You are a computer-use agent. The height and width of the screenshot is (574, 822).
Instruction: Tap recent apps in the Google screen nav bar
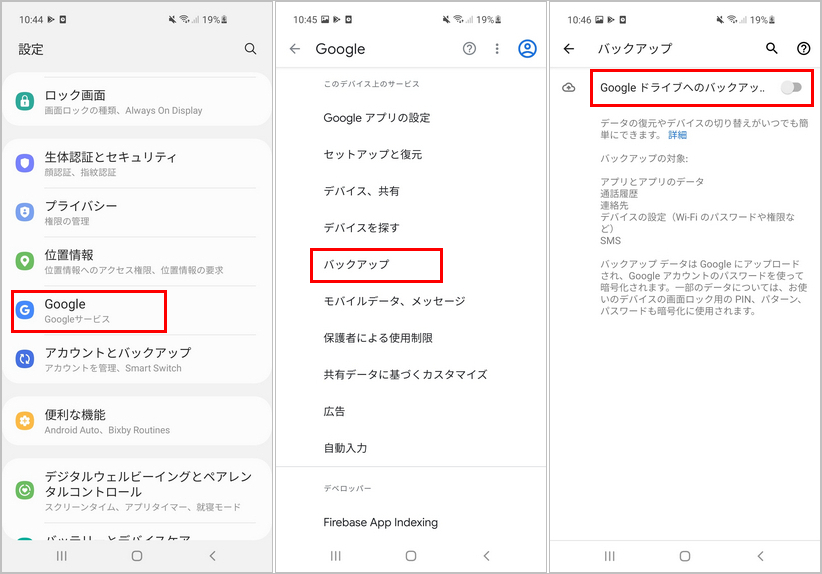(x=336, y=556)
